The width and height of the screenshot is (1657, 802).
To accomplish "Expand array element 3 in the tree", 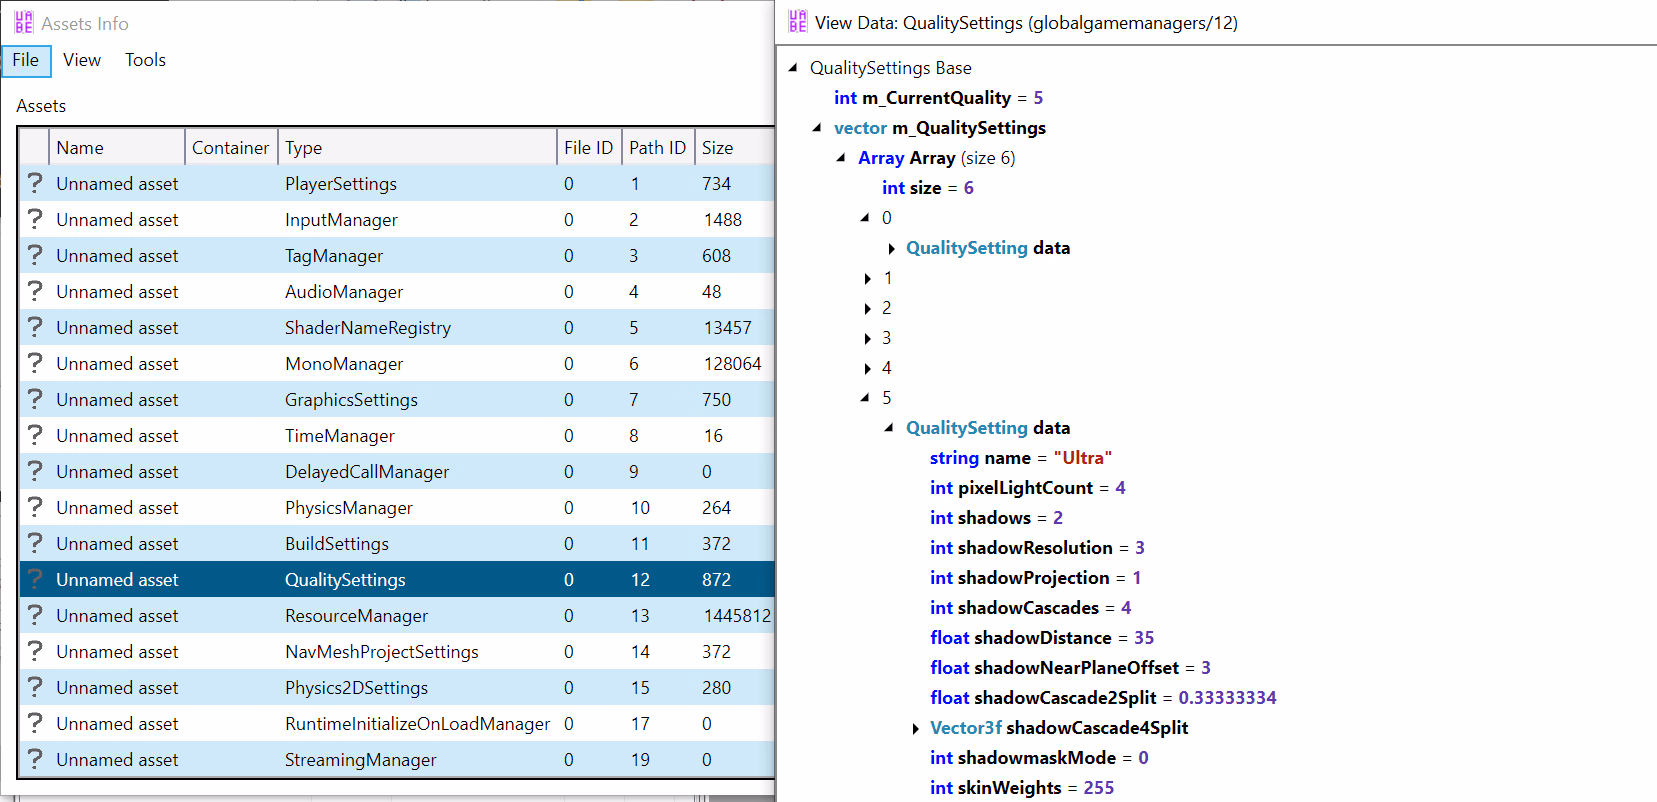I will point(867,339).
